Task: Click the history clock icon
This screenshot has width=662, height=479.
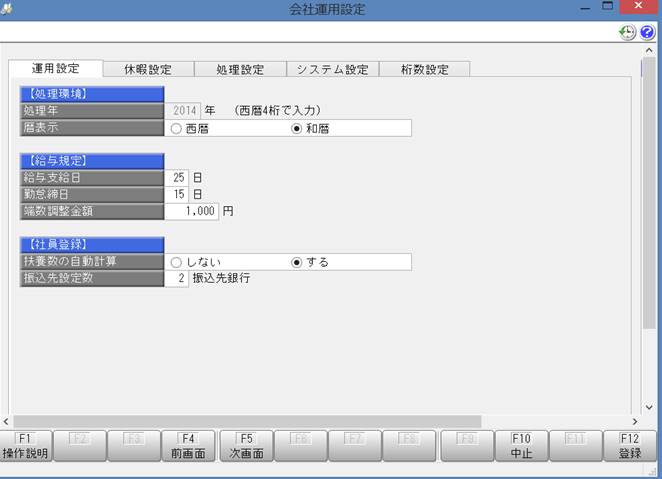Action: 627,32
